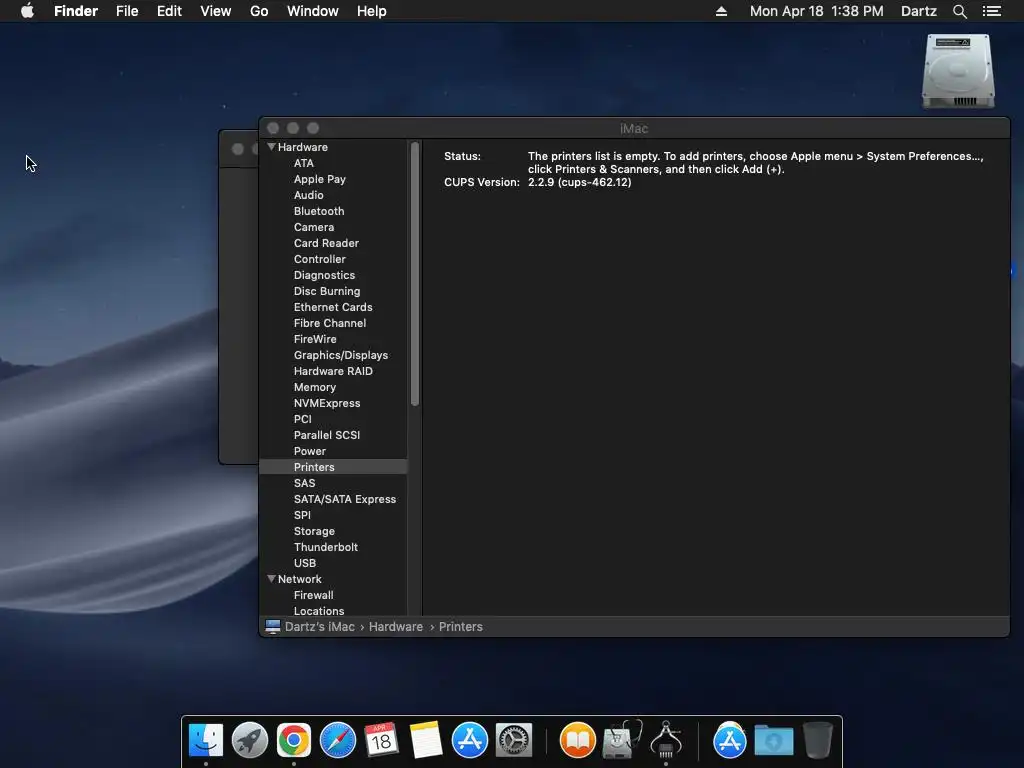
Task: Select Thunderbolt in the sidebar
Action: [325, 547]
